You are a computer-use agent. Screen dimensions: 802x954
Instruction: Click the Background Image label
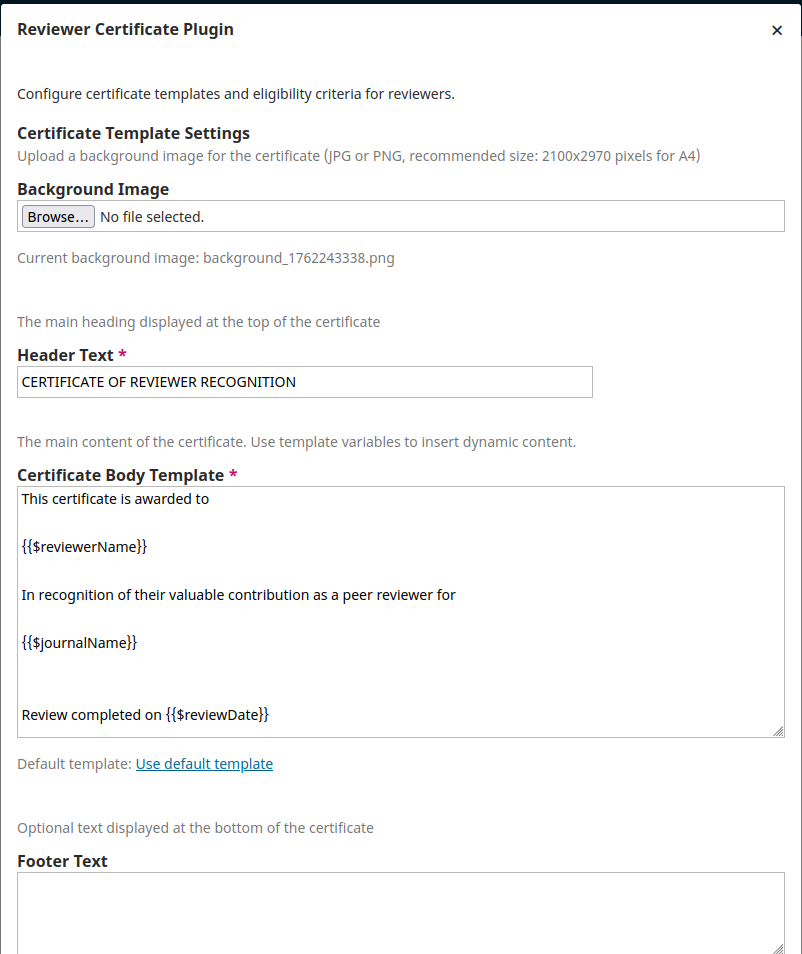(x=93, y=189)
